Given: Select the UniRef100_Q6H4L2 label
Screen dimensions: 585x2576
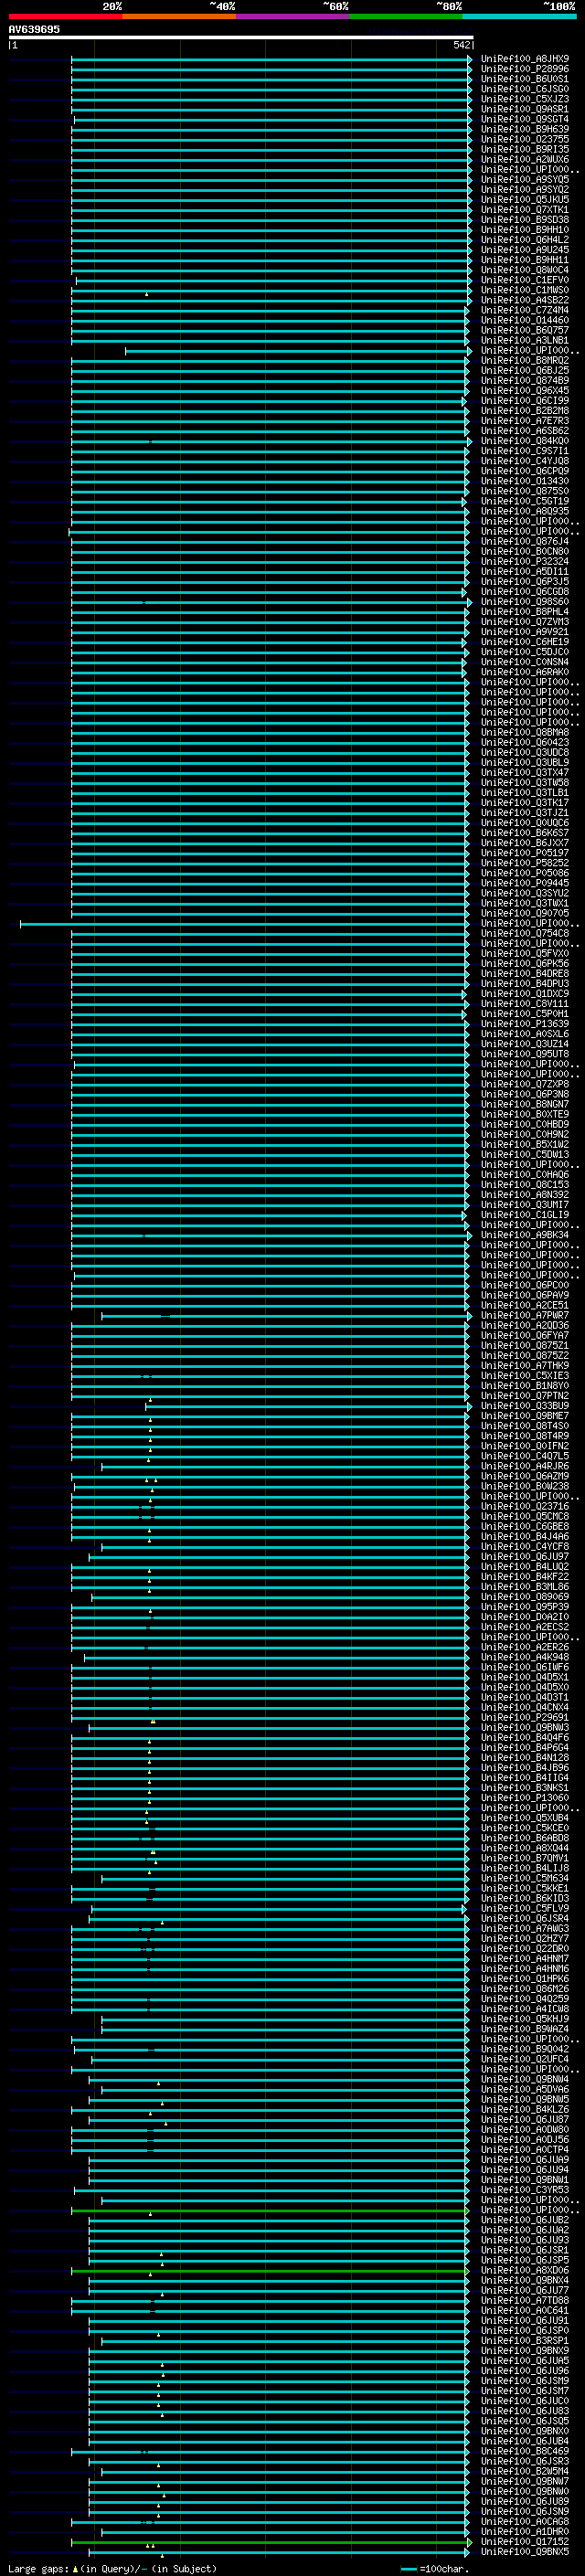Looking at the screenshot, I should point(524,239).
